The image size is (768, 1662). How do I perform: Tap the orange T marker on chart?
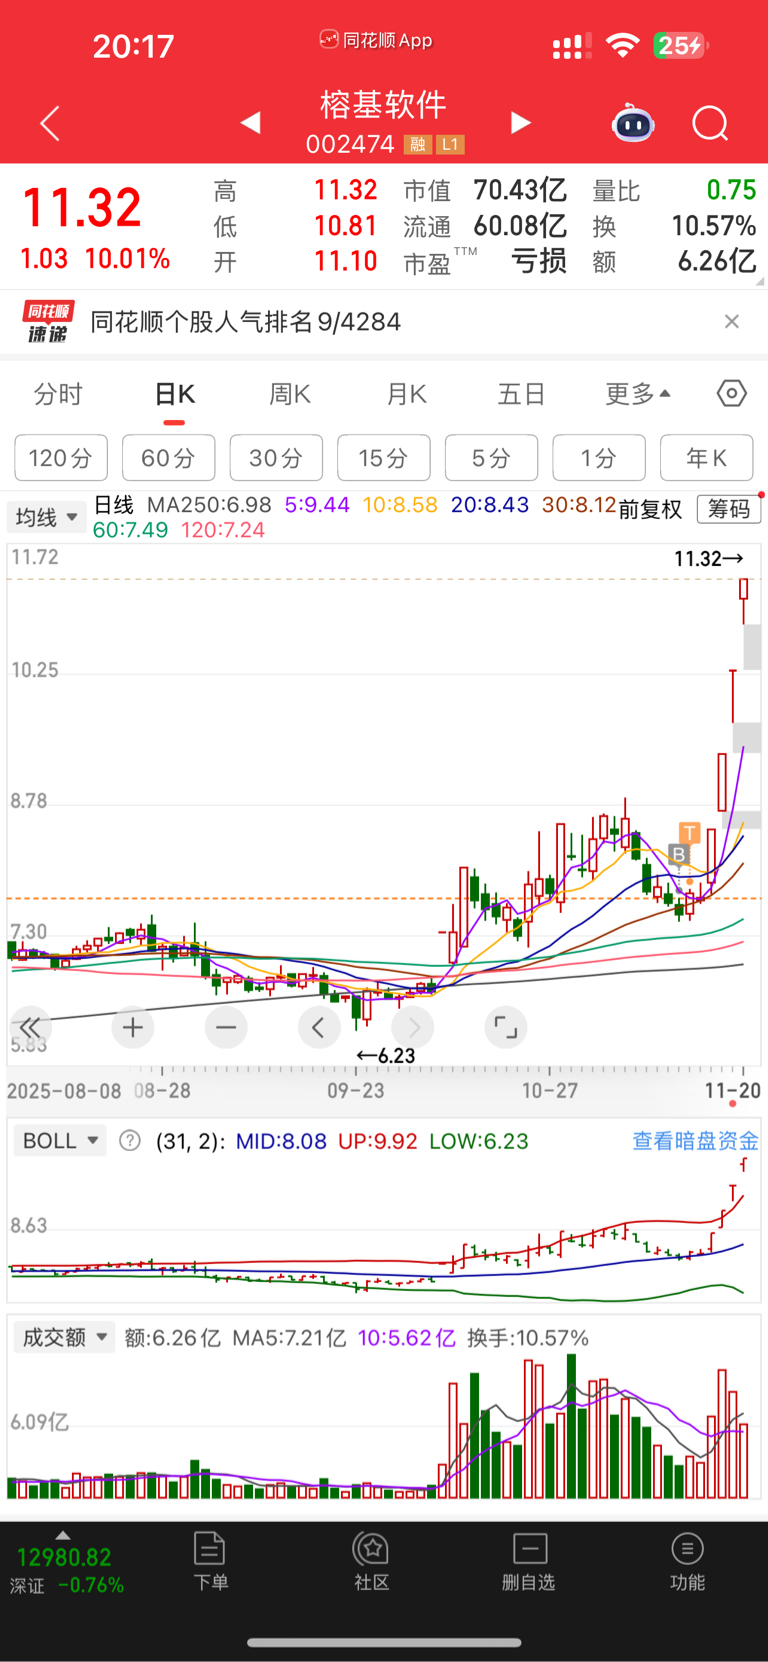[x=690, y=832]
